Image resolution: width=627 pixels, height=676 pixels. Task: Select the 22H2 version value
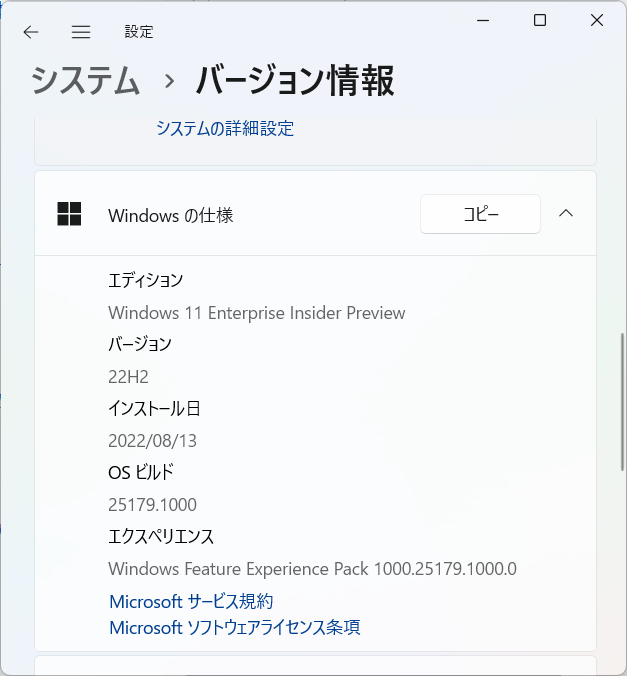128,377
